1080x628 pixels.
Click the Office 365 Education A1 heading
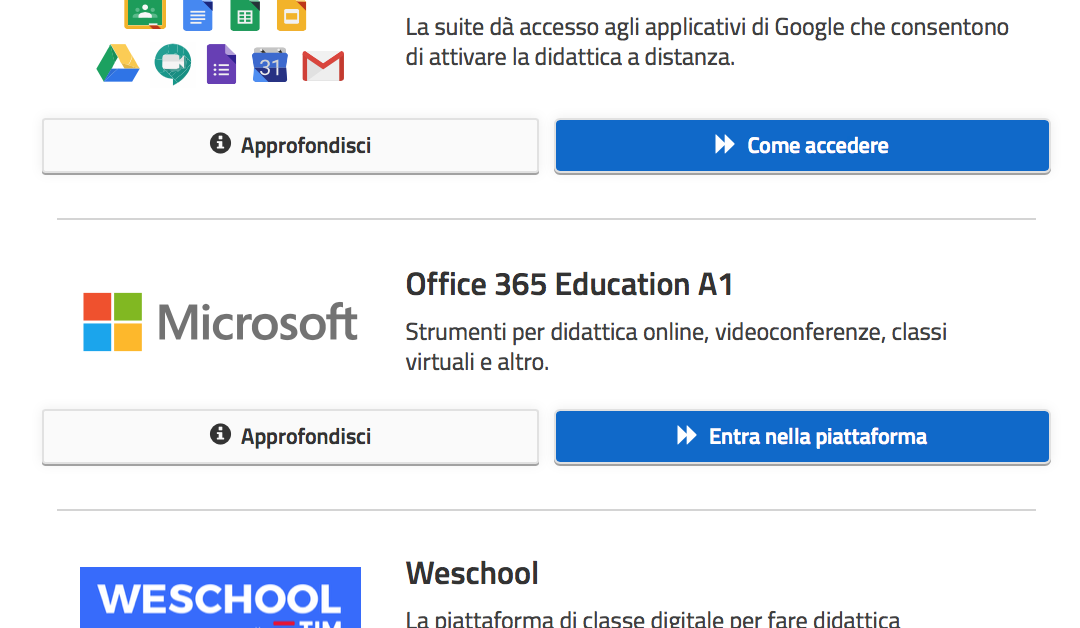click(x=569, y=284)
